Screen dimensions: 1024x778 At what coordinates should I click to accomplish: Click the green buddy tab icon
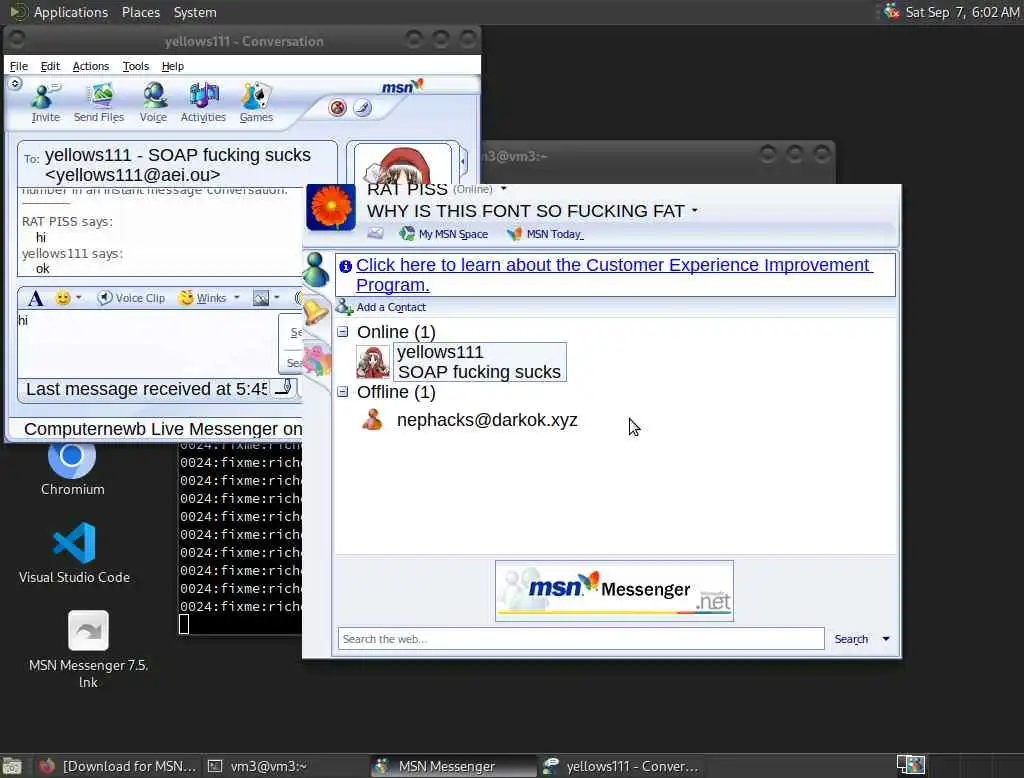tap(316, 270)
